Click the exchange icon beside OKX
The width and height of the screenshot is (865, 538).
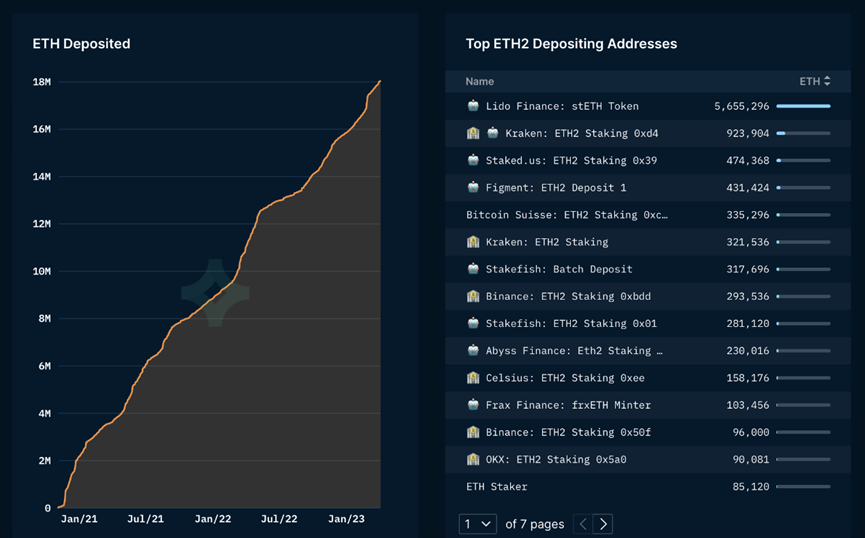pyautogui.click(x=473, y=459)
